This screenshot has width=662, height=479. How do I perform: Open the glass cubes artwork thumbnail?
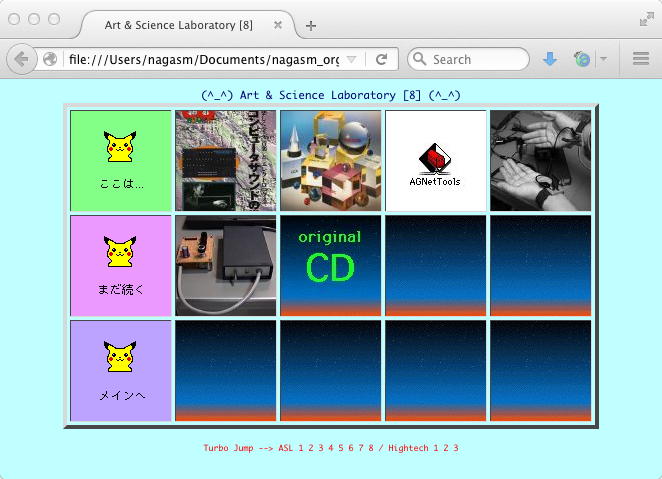pos(331,161)
